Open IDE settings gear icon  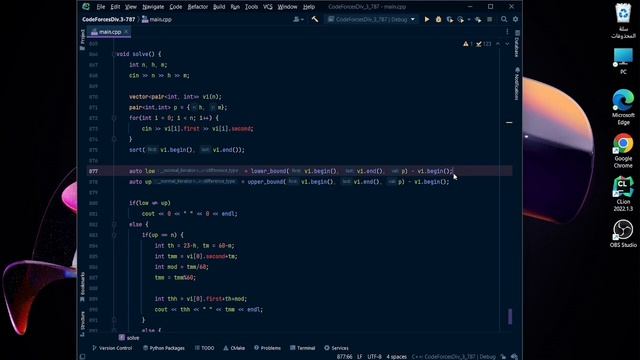click(x=516, y=19)
